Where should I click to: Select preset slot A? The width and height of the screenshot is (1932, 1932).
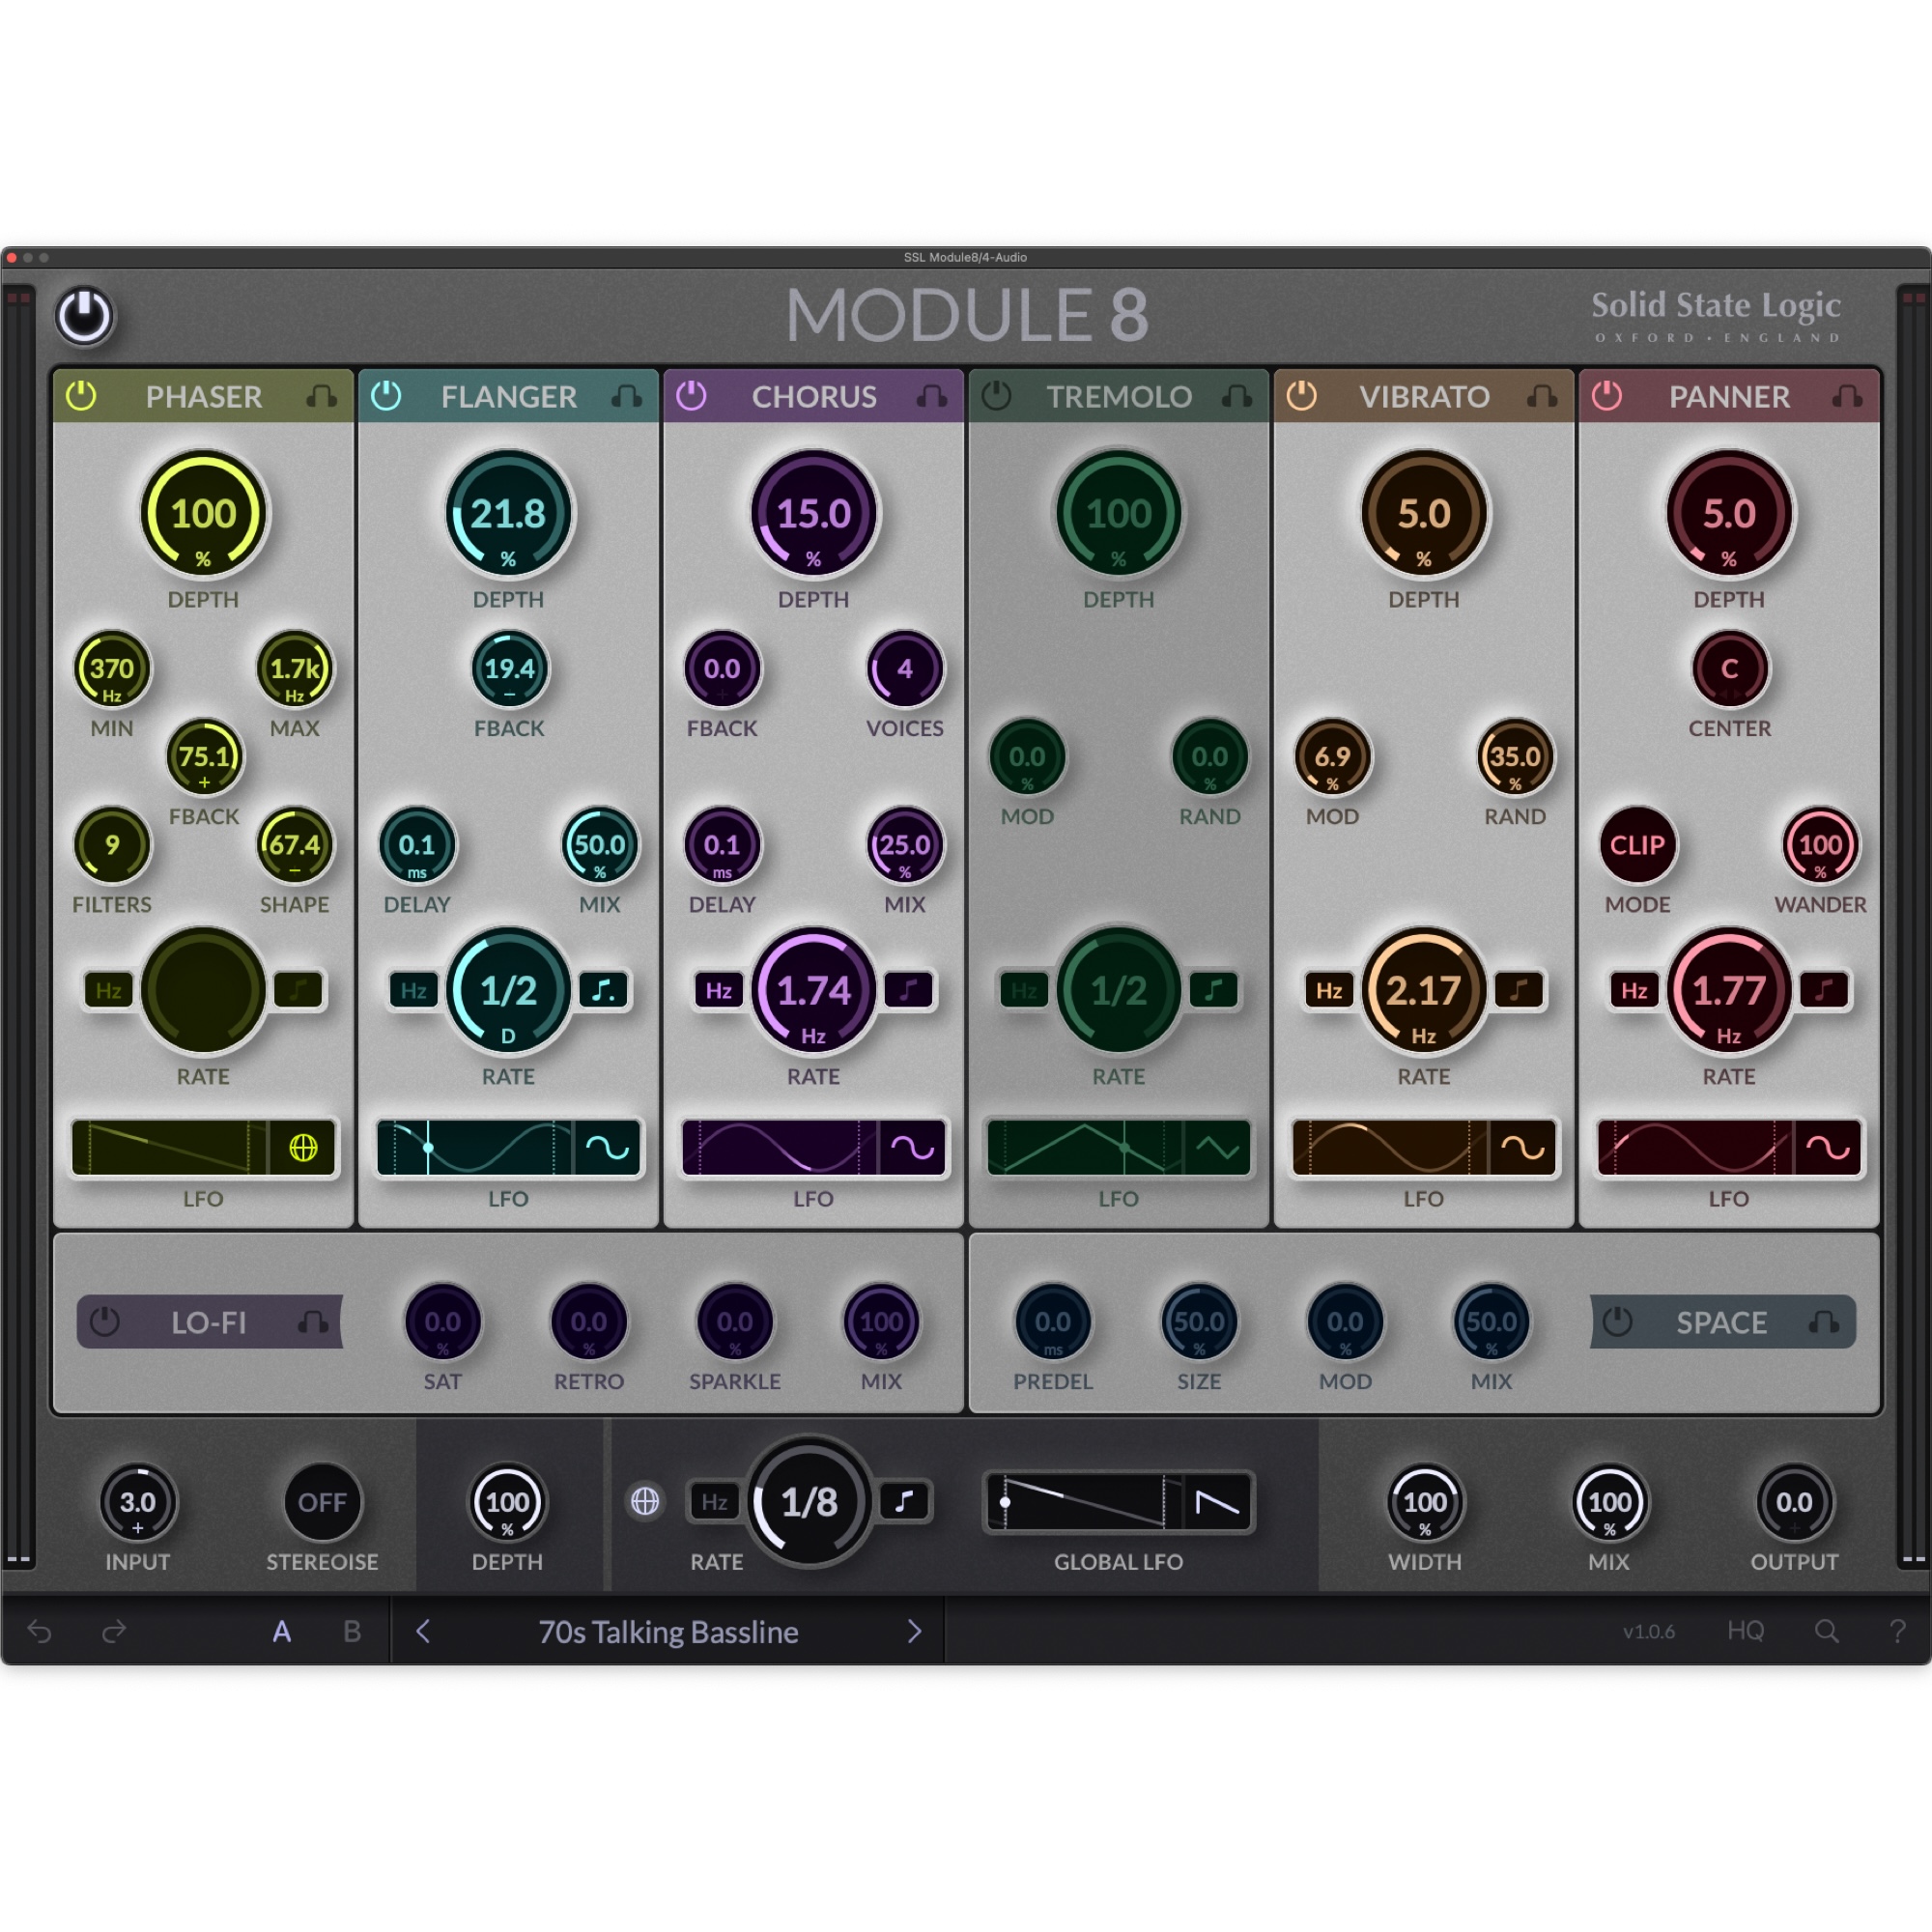coord(283,1631)
